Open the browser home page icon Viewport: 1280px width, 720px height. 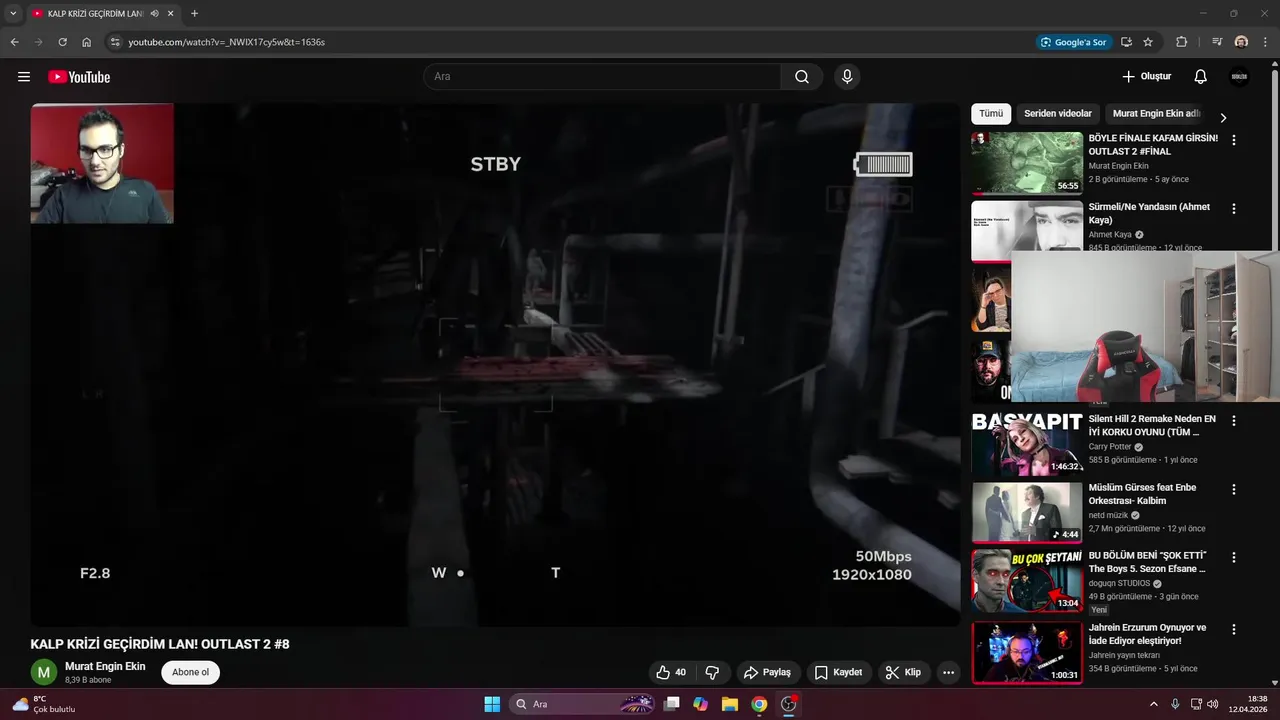(86, 42)
